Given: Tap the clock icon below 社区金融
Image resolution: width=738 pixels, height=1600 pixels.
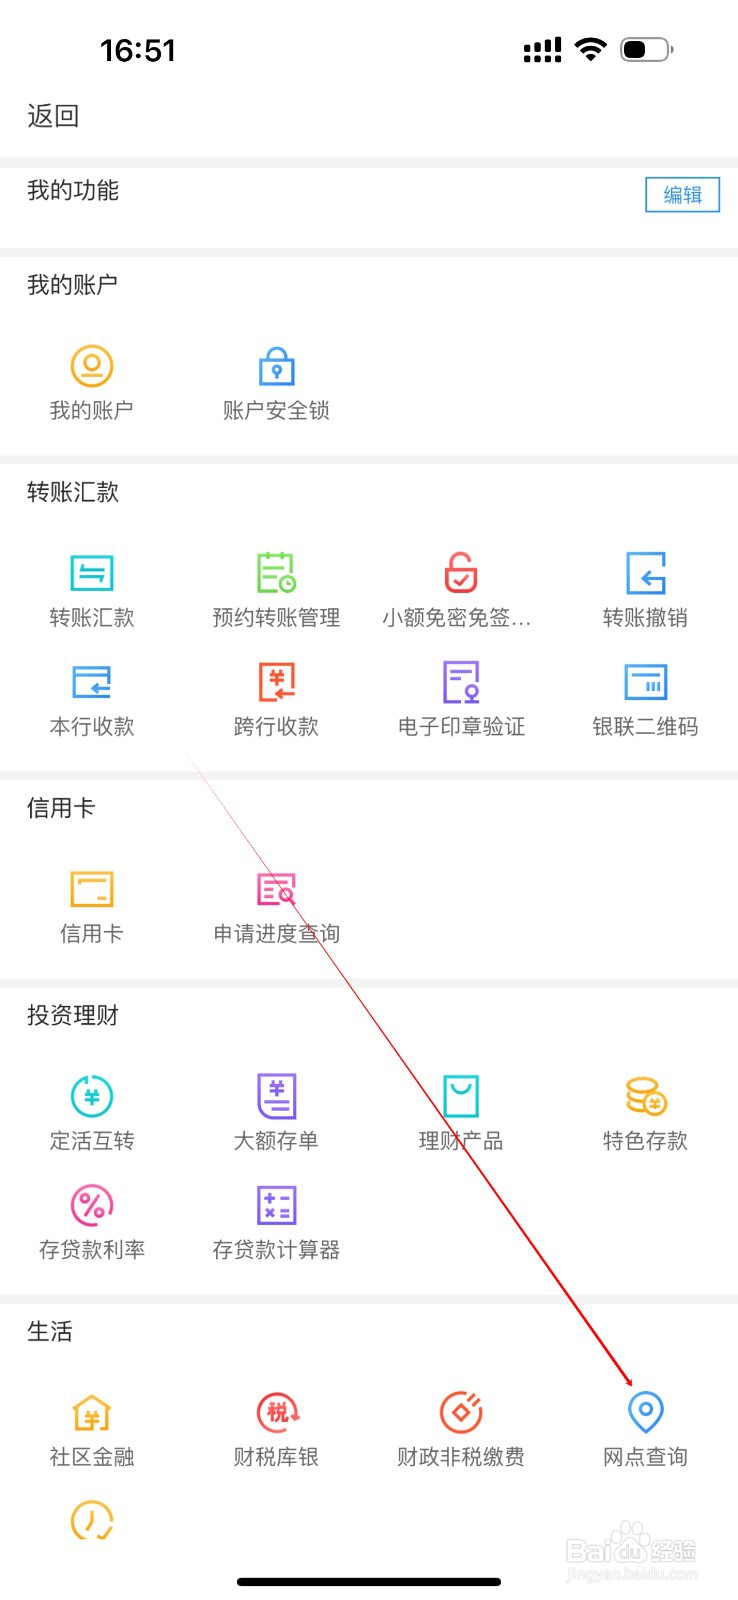Looking at the screenshot, I should coord(92,1520).
